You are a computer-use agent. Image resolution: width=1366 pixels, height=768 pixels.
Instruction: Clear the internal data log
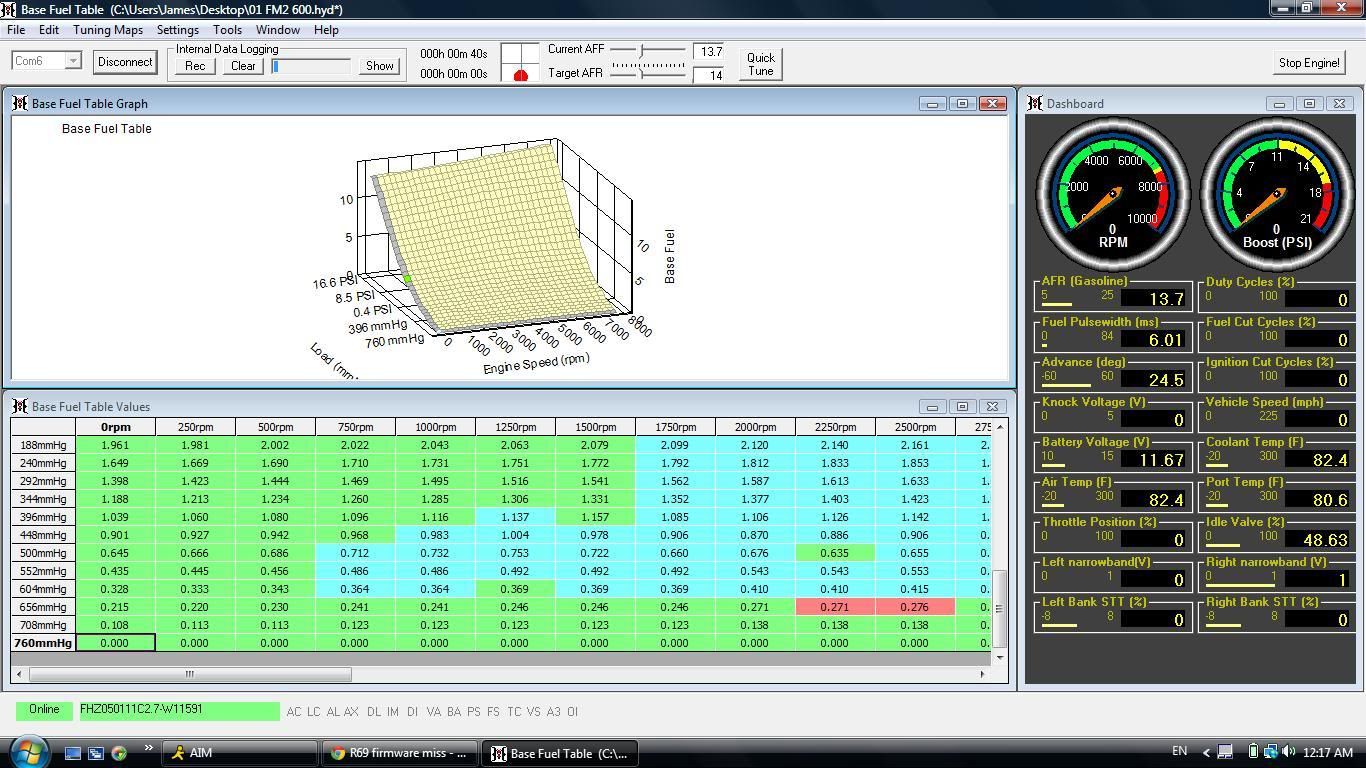pos(243,66)
